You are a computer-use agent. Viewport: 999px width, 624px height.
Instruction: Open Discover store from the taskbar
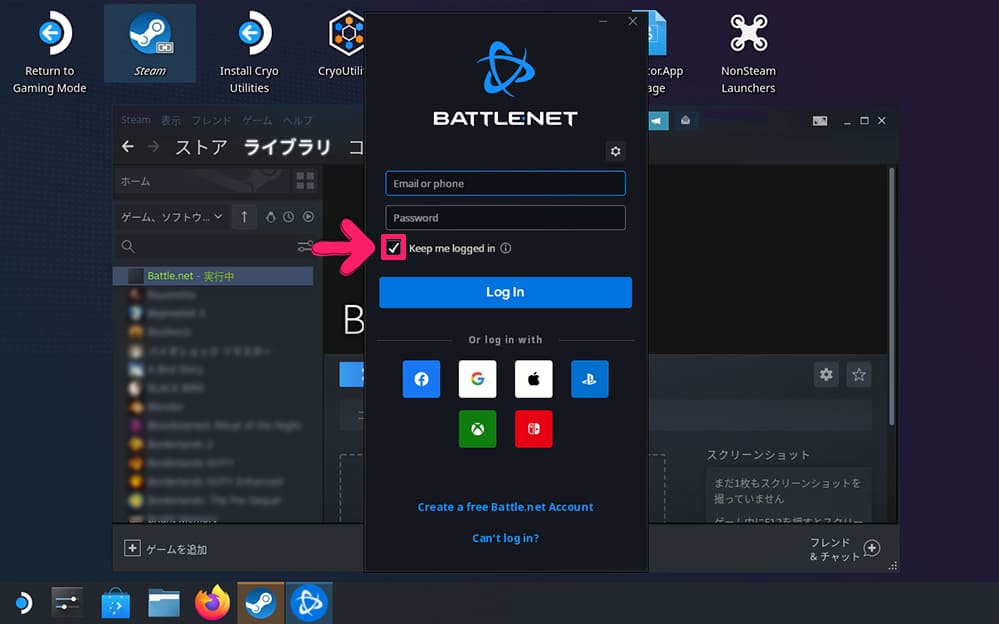115,602
